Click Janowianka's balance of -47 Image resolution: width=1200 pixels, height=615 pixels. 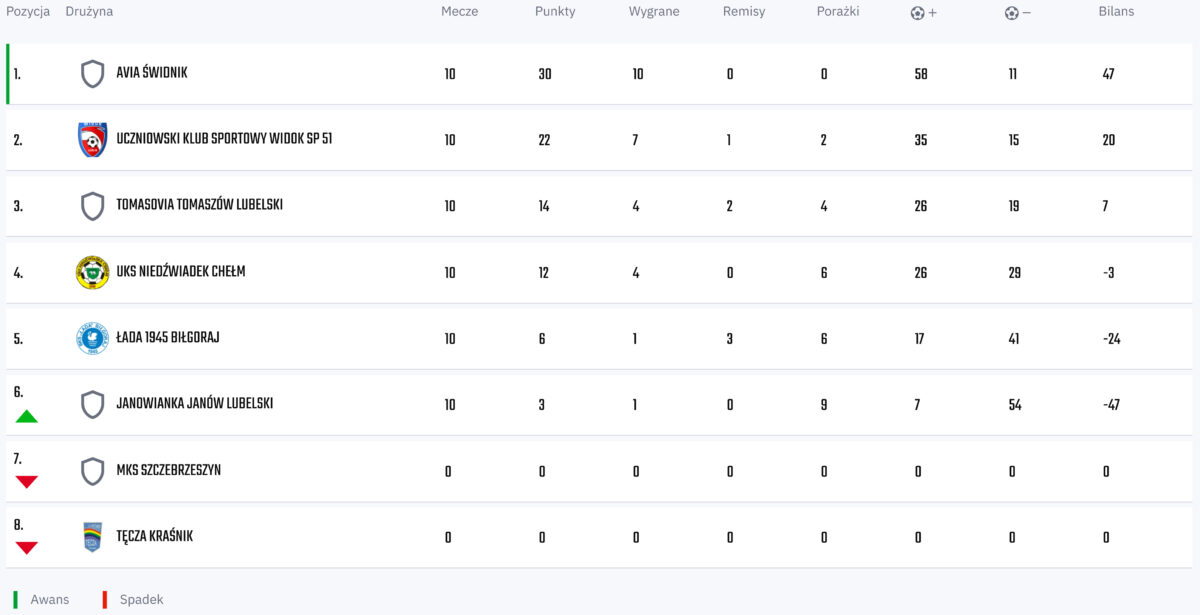(x=1111, y=405)
